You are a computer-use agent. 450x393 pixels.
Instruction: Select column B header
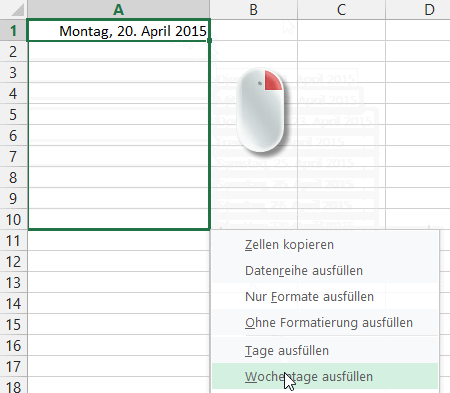click(254, 9)
